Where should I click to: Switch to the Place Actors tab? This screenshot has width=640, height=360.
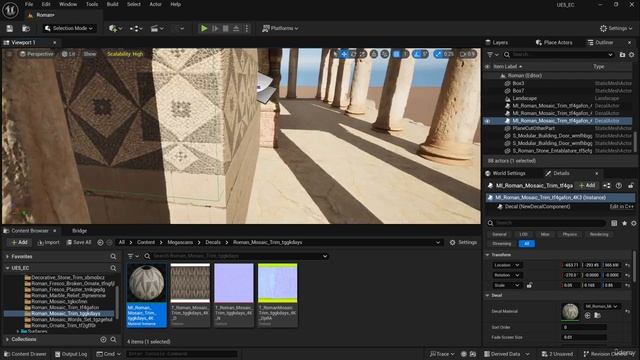coord(554,42)
